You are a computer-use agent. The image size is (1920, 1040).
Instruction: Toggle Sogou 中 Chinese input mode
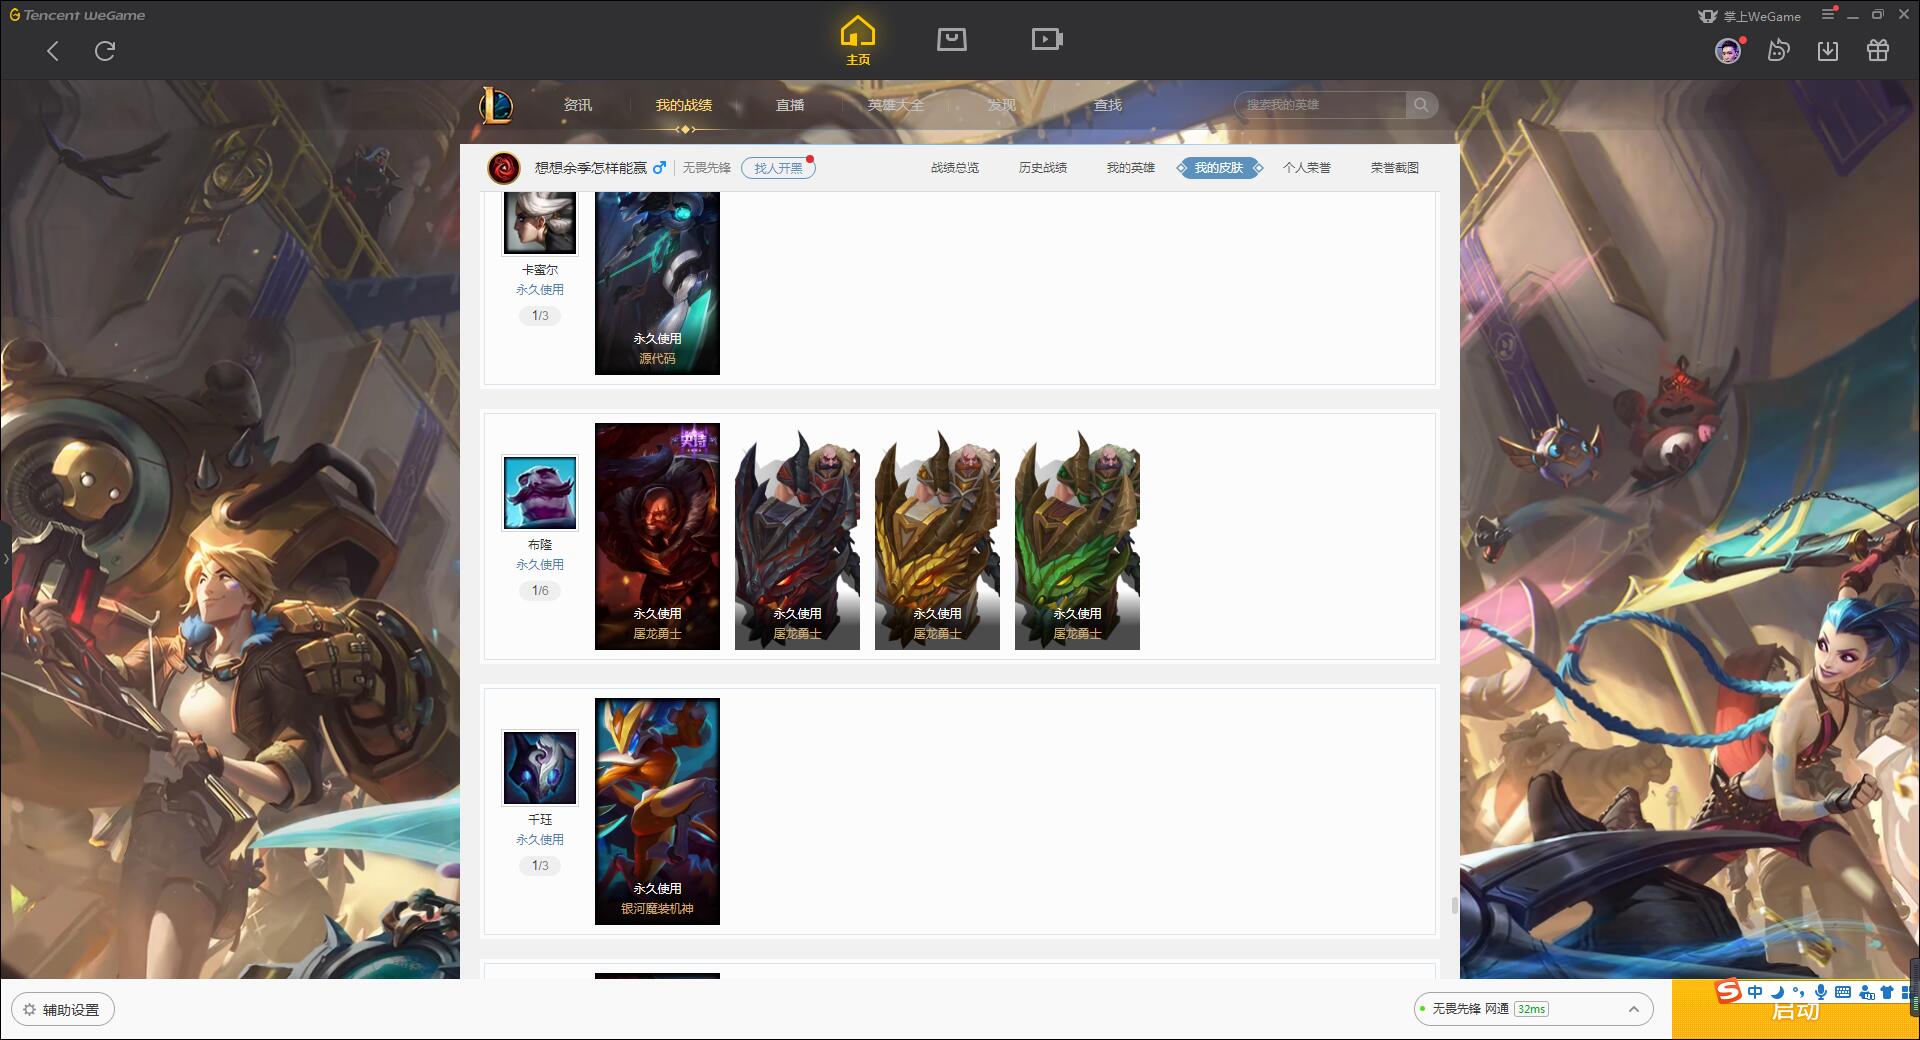1755,992
